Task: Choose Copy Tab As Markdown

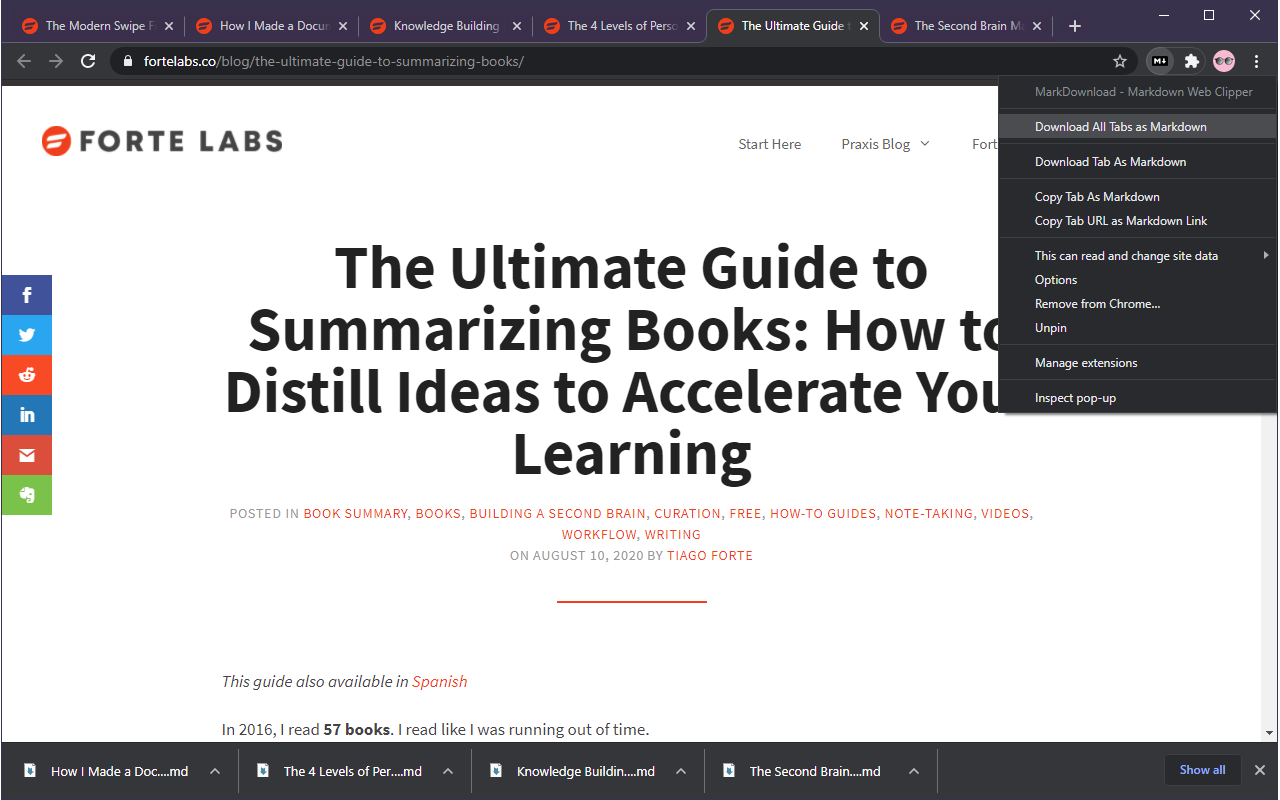Action: [x=1097, y=197]
